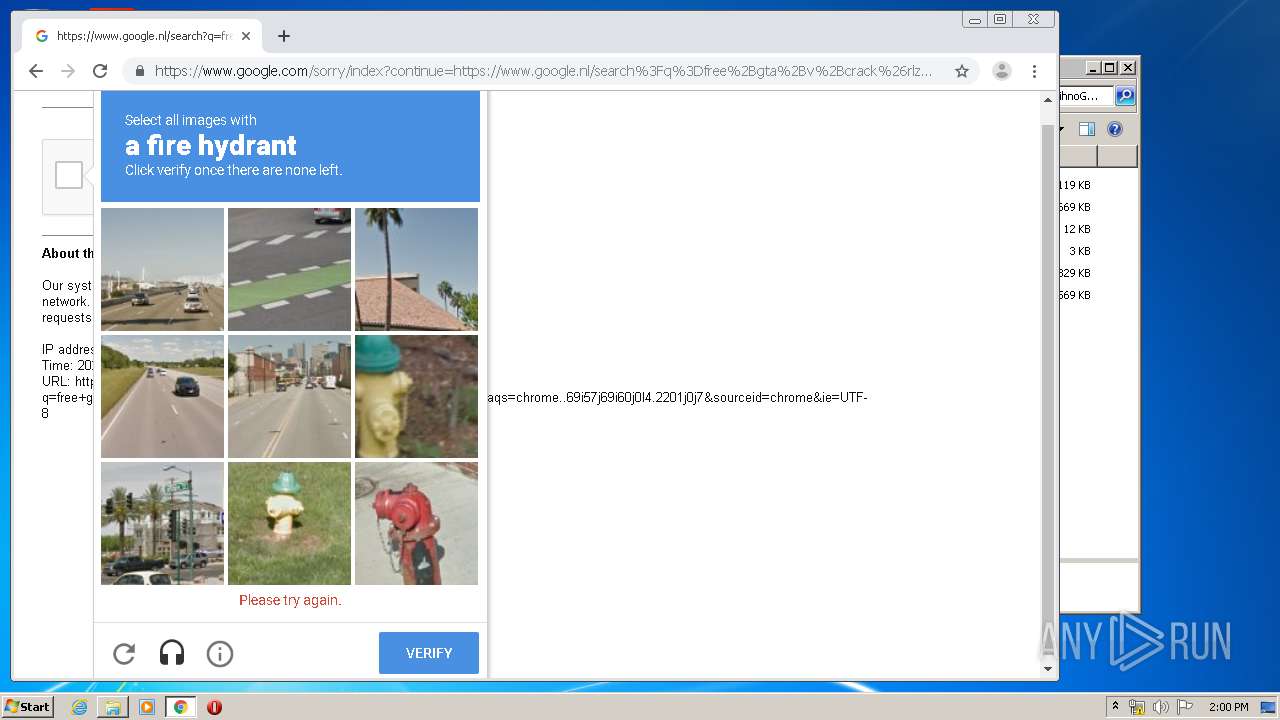The height and width of the screenshot is (720, 1280).
Task: Launch Internet Explorer from the taskbar
Action: pyautogui.click(x=79, y=707)
